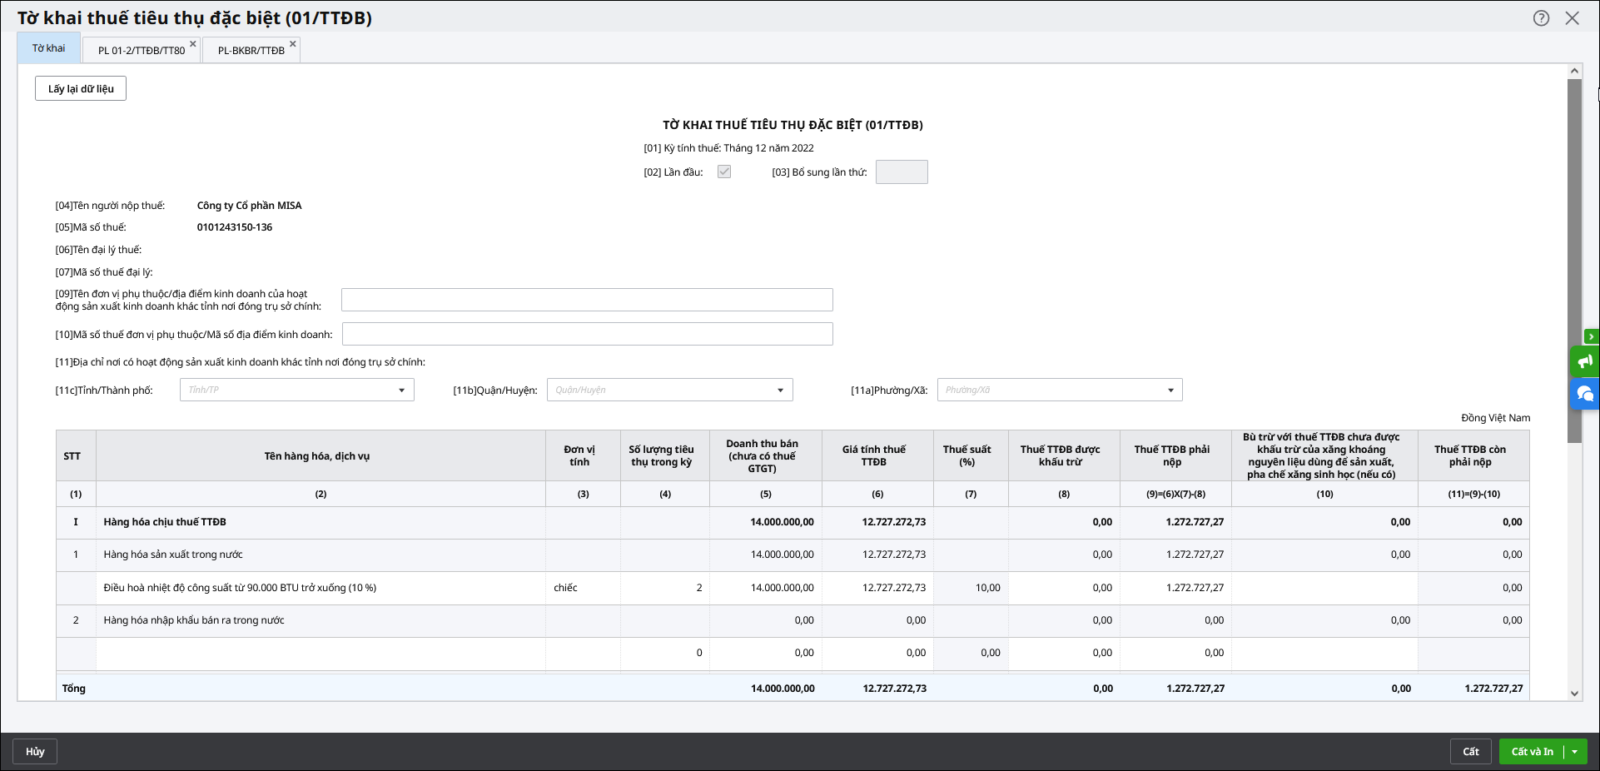
Task: Click the Kỳ tính thuế Tháng 12 text
Action: click(x=729, y=148)
